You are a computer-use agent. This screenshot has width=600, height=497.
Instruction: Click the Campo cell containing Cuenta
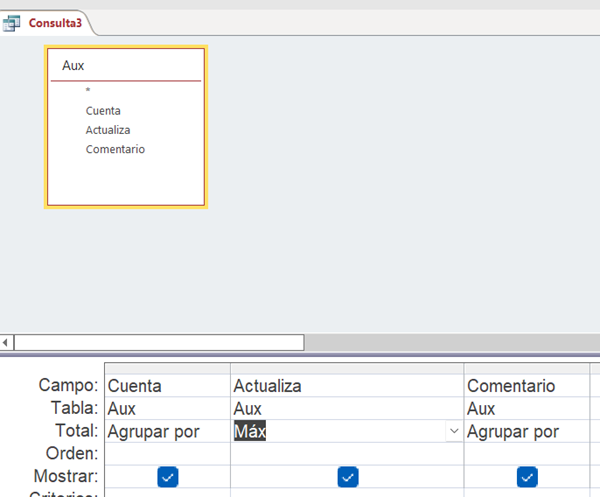click(168, 386)
